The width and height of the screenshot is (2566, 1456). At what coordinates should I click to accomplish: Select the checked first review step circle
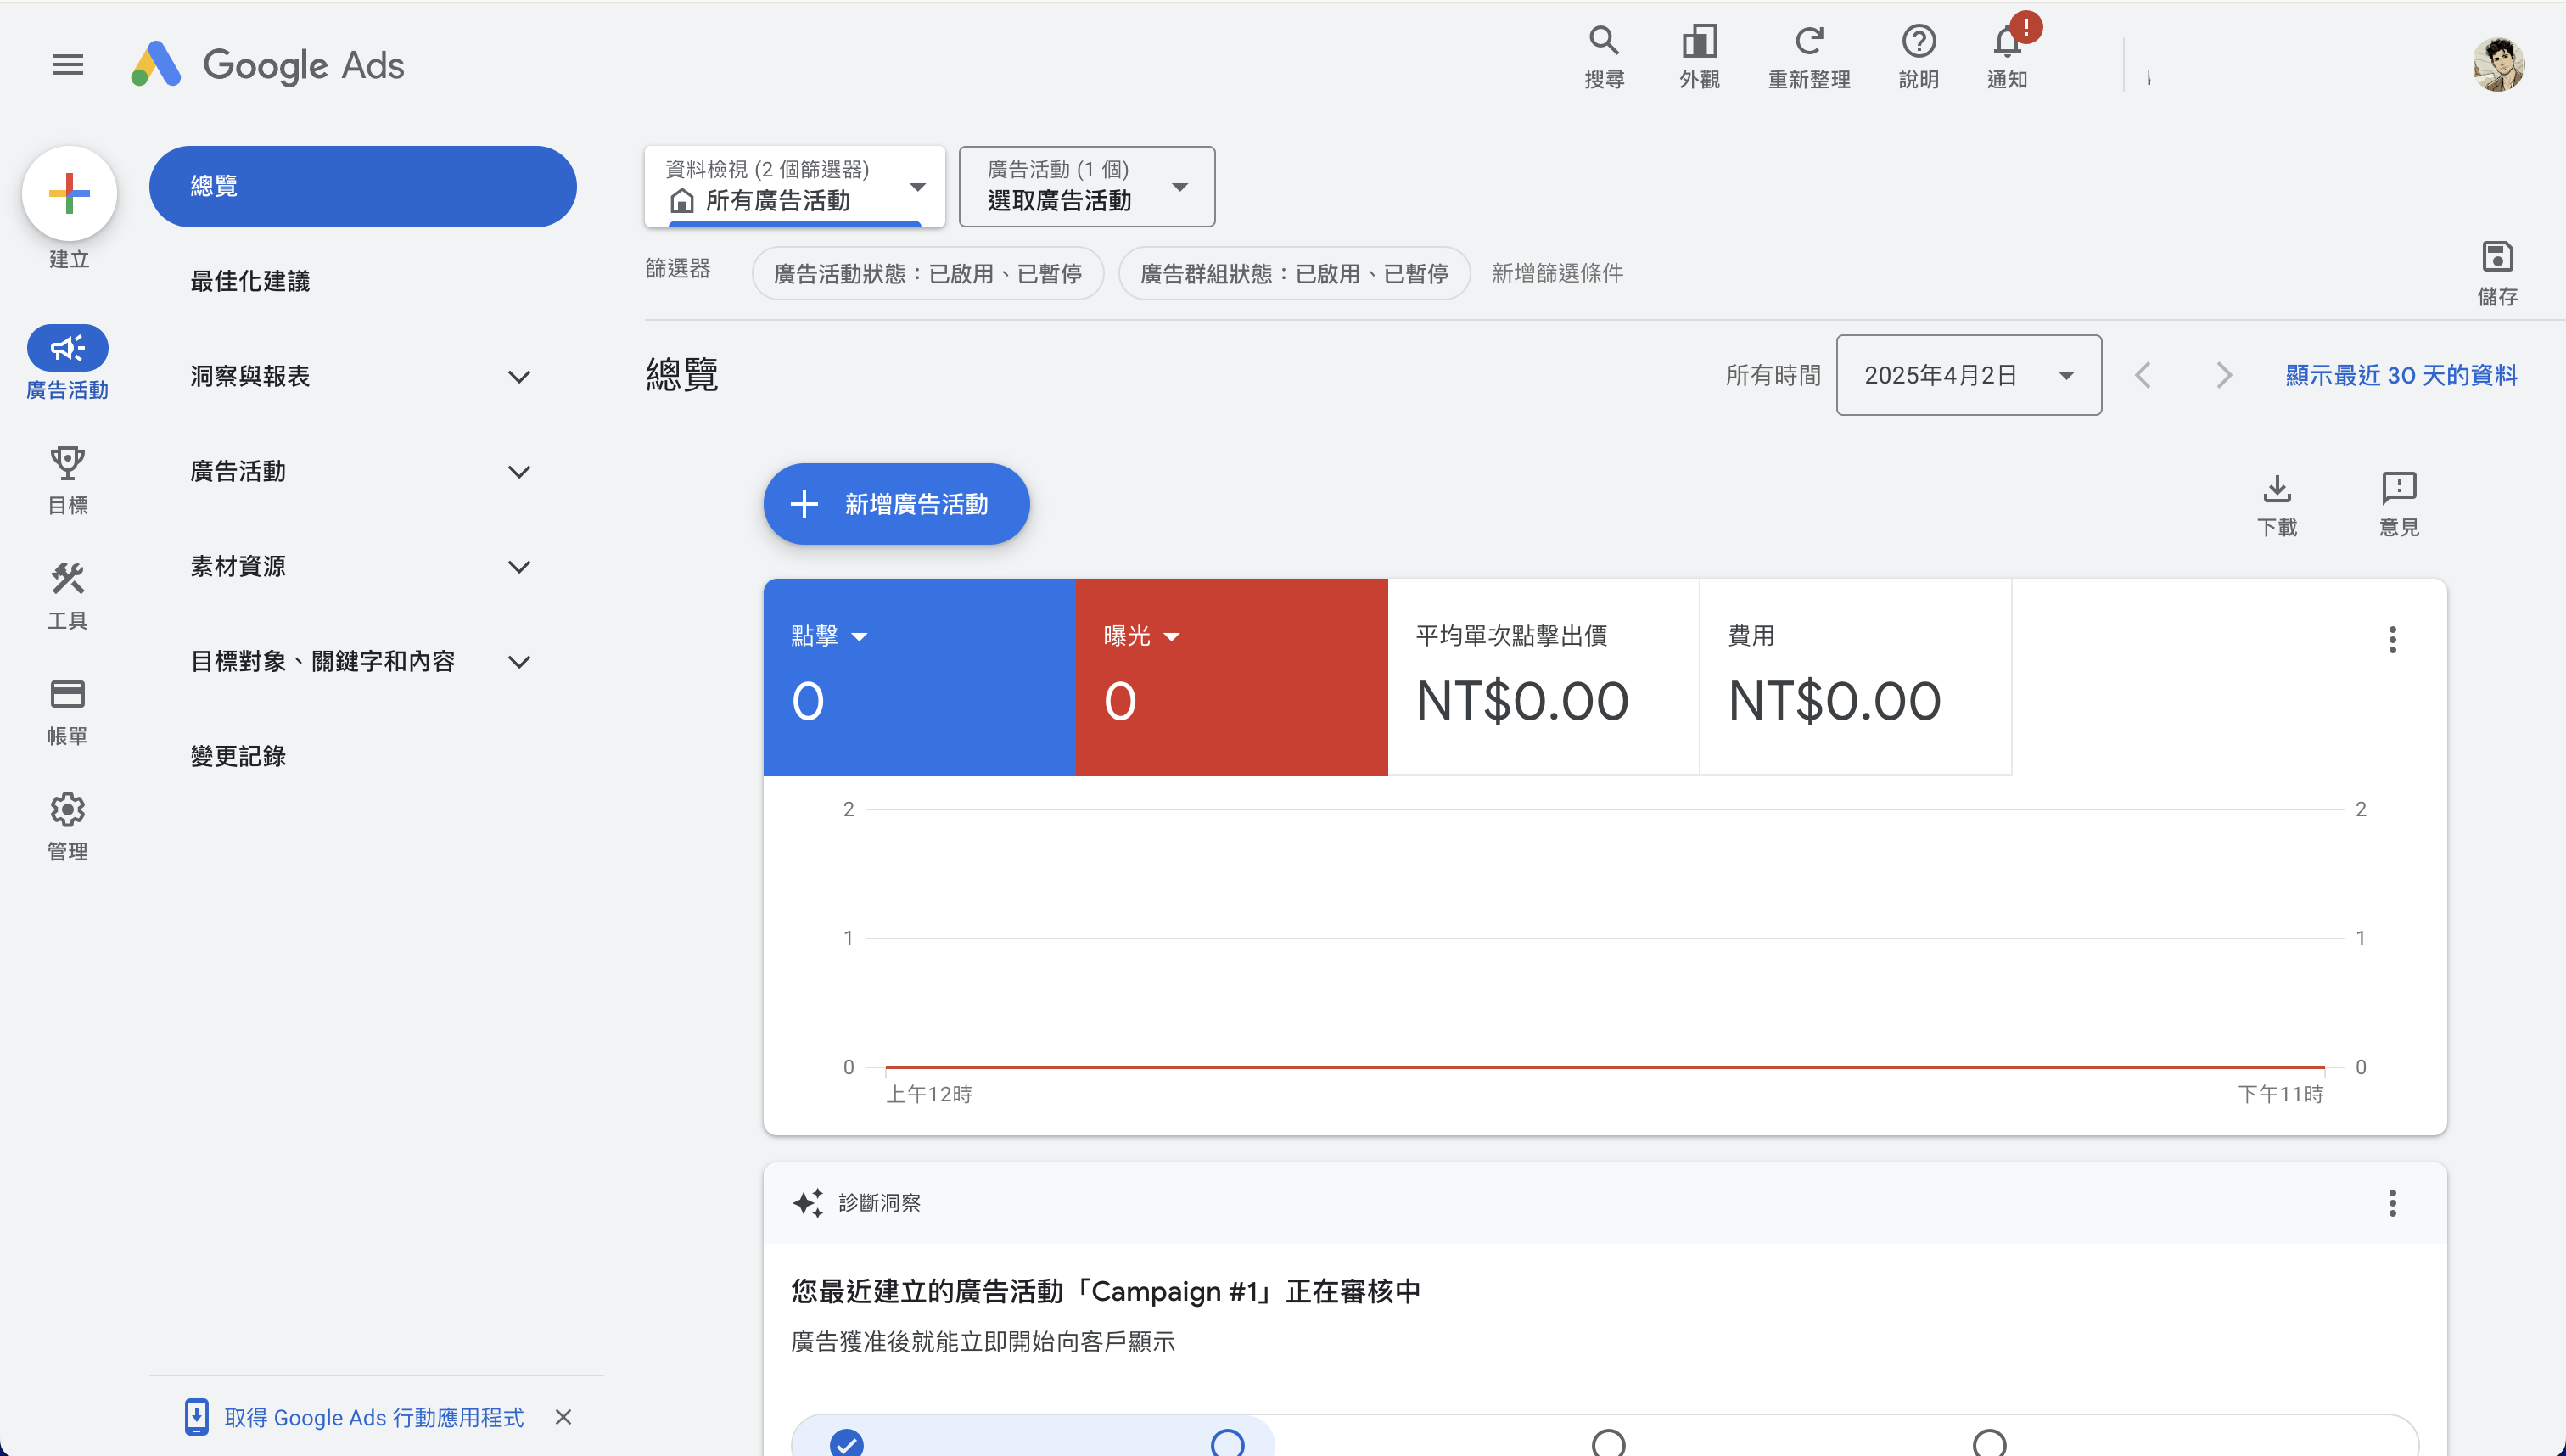point(847,1444)
